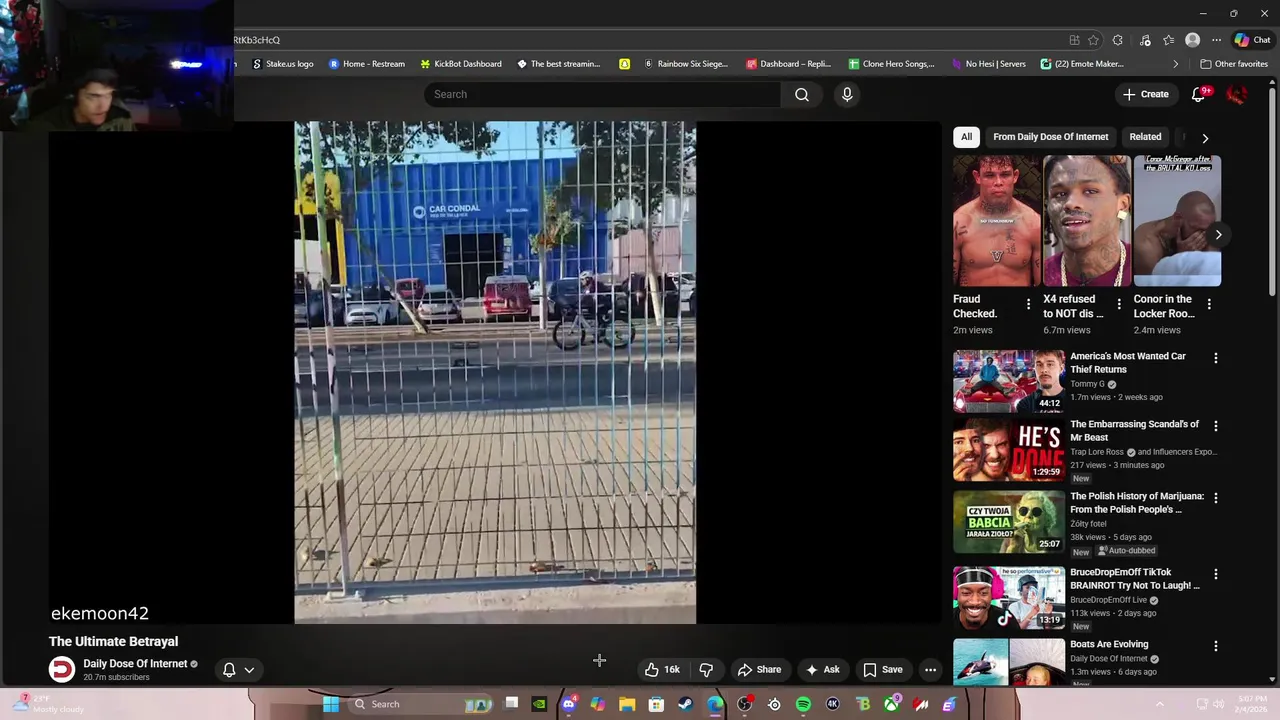Open Edge extensions puzzle icon
Image resolution: width=1280 pixels, height=720 pixels.
[x=1117, y=40]
